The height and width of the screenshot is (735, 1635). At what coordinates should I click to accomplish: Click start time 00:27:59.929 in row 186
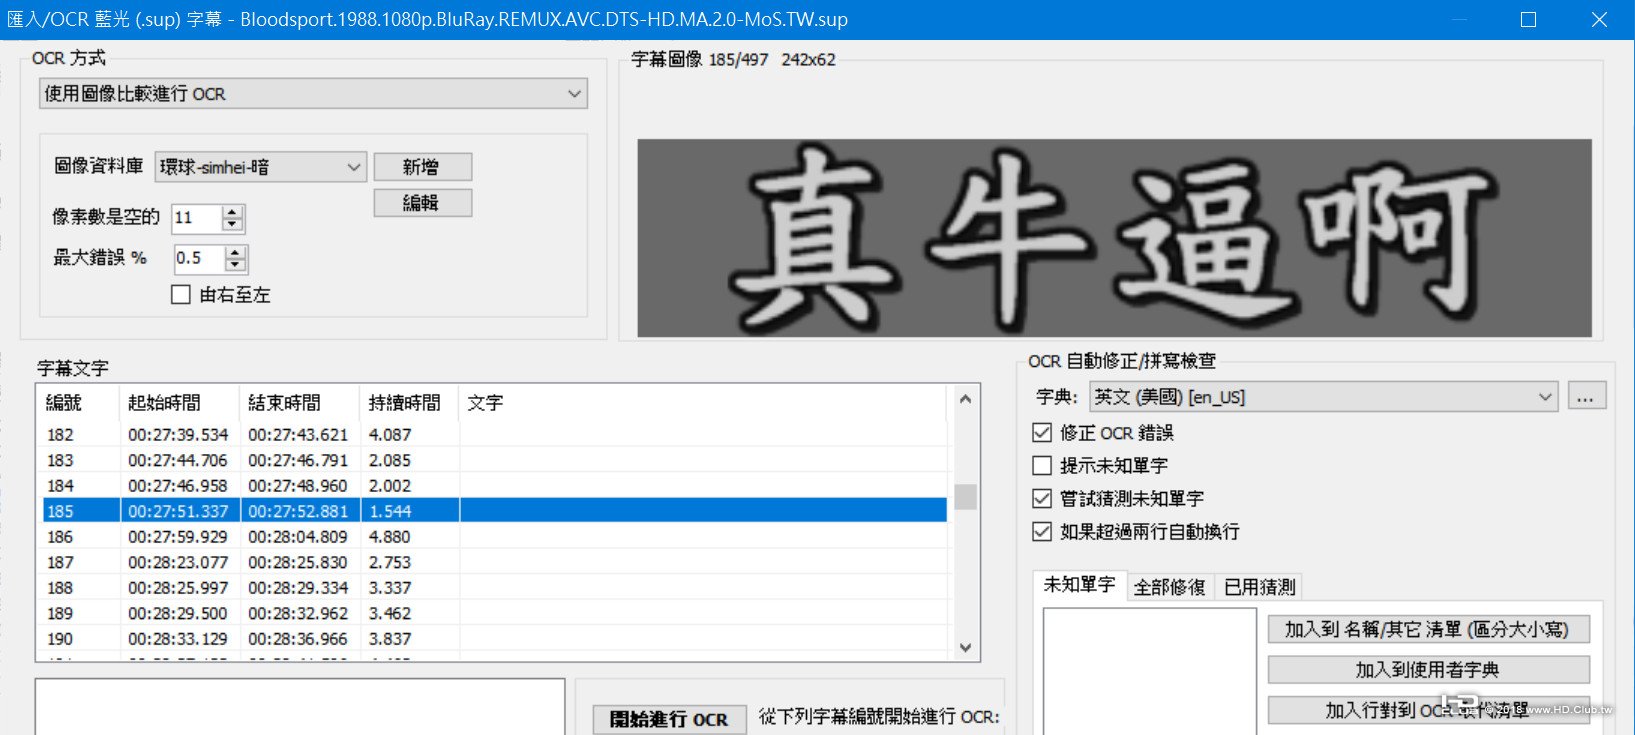click(178, 537)
